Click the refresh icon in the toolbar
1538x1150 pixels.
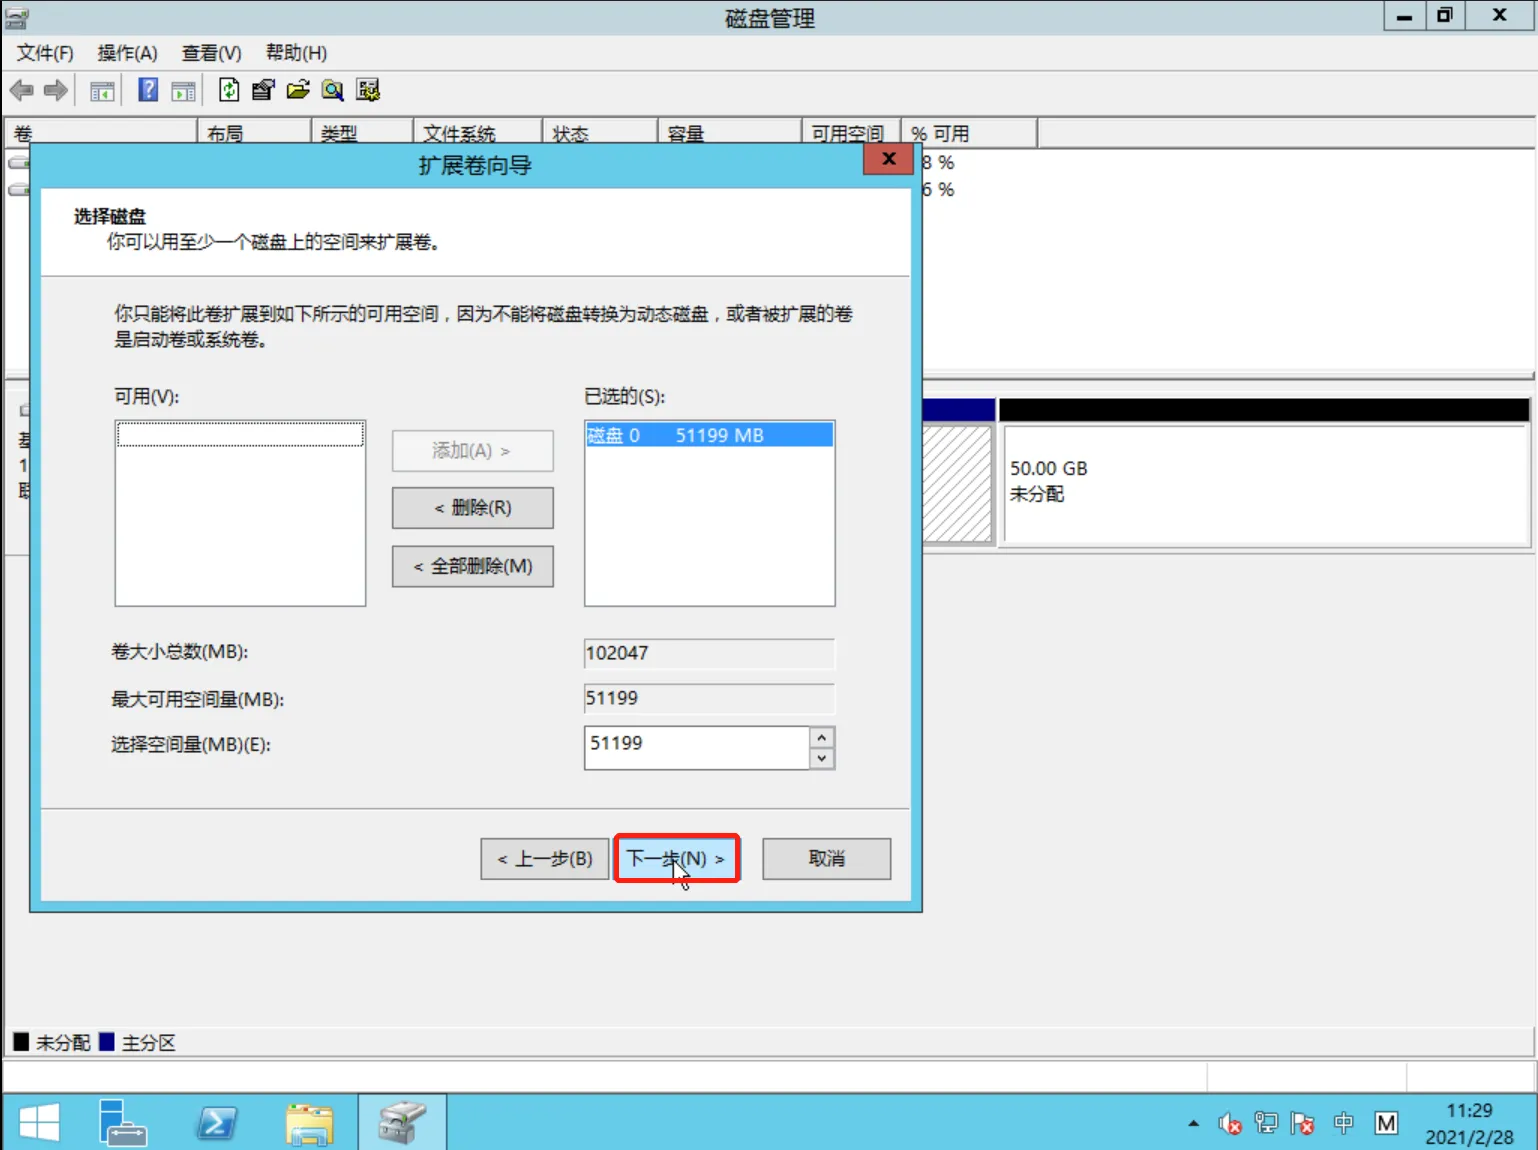coord(229,90)
